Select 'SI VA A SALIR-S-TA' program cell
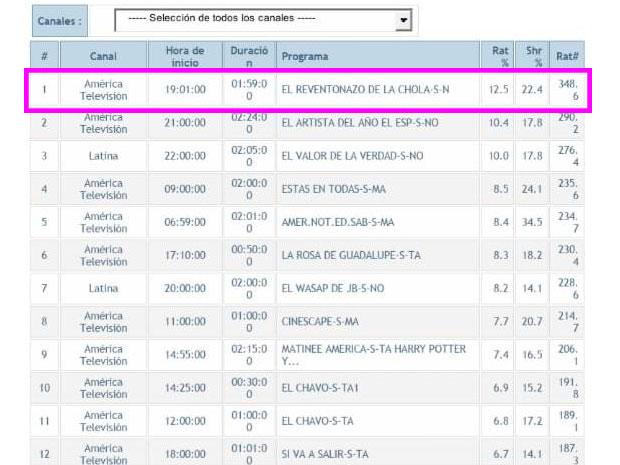This screenshot has height=465, width=620. (x=325, y=454)
